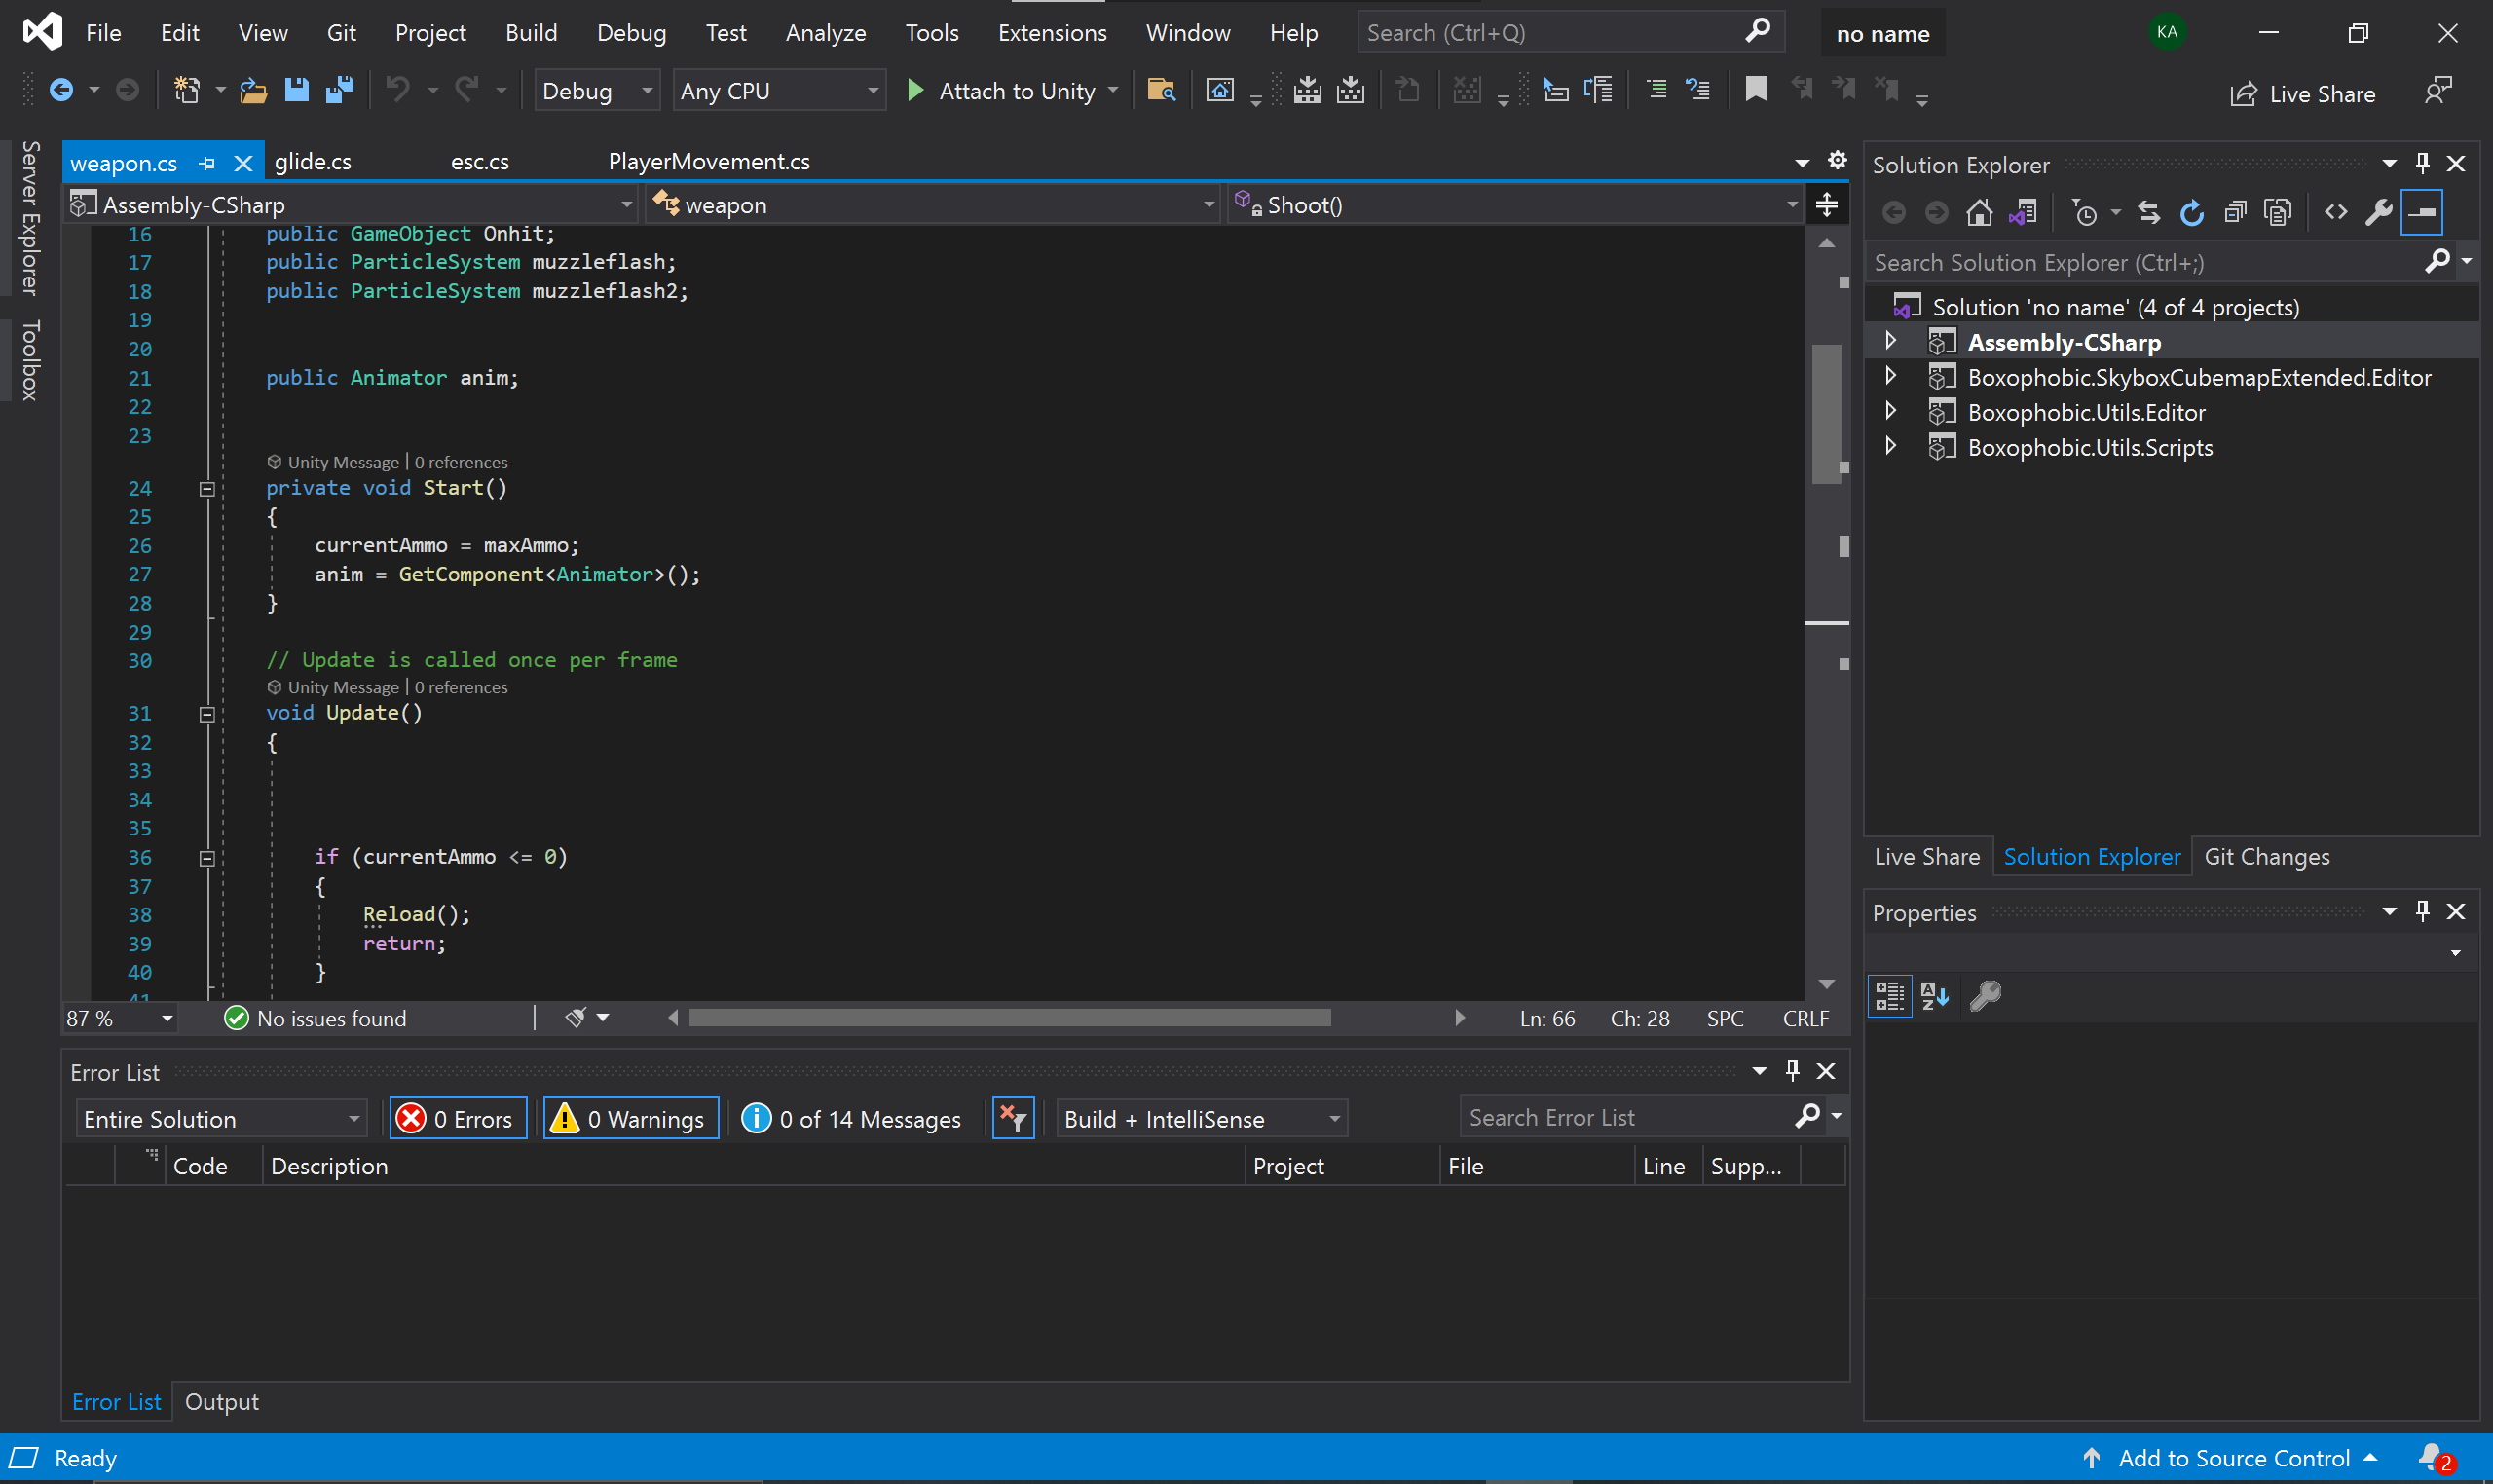This screenshot has width=2493, height=1484.
Task: Click the bookmark toggle icon in toolbar
Action: click(x=1756, y=91)
